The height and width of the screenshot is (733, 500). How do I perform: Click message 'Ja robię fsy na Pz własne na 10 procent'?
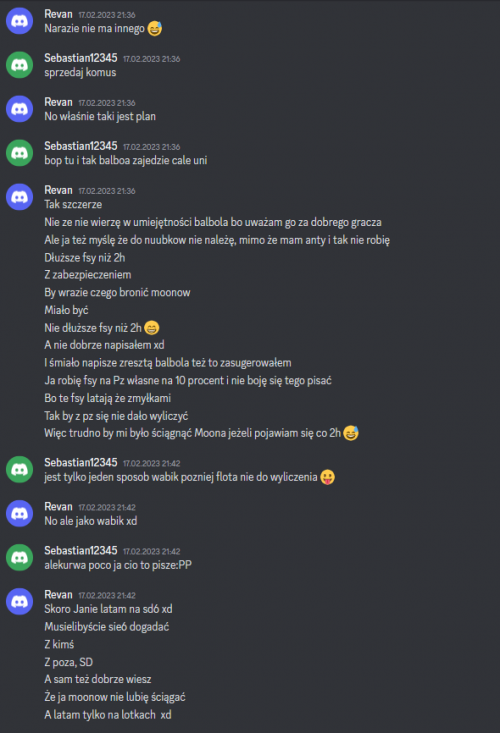[188, 381]
